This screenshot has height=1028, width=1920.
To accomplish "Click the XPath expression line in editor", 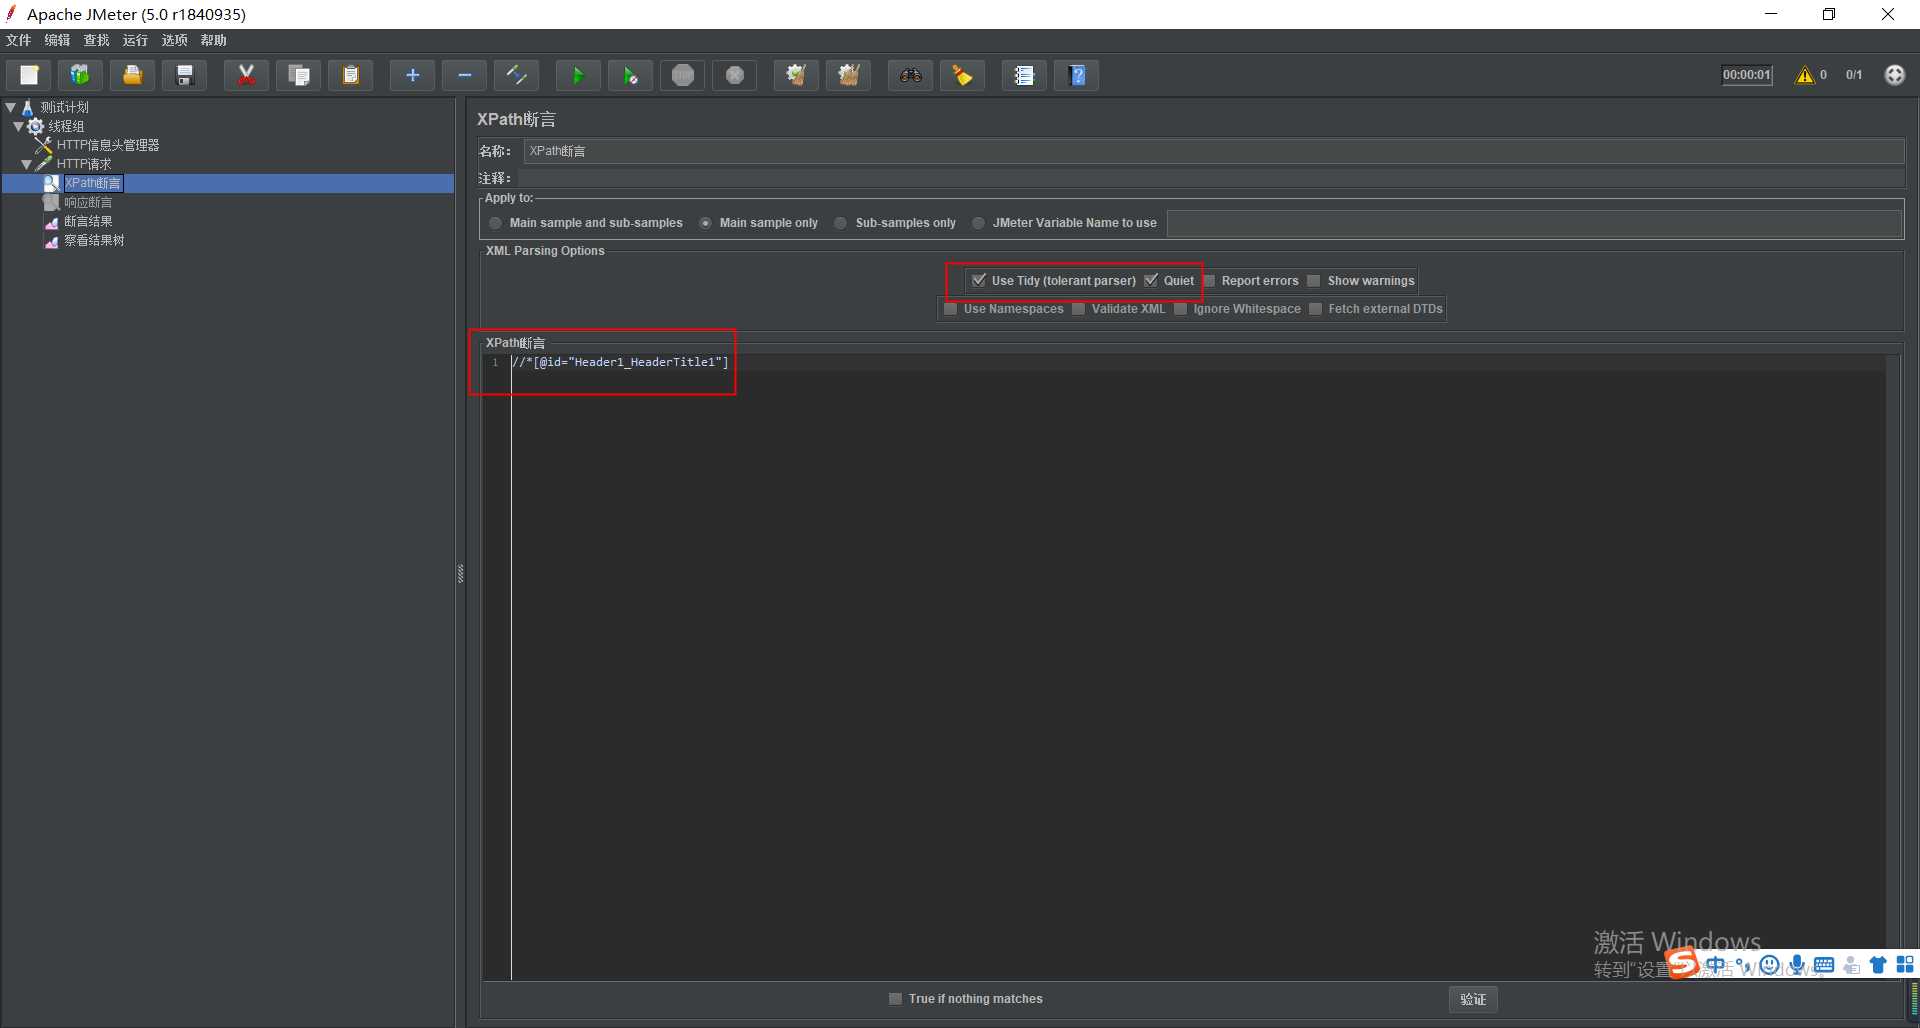I will tap(620, 362).
